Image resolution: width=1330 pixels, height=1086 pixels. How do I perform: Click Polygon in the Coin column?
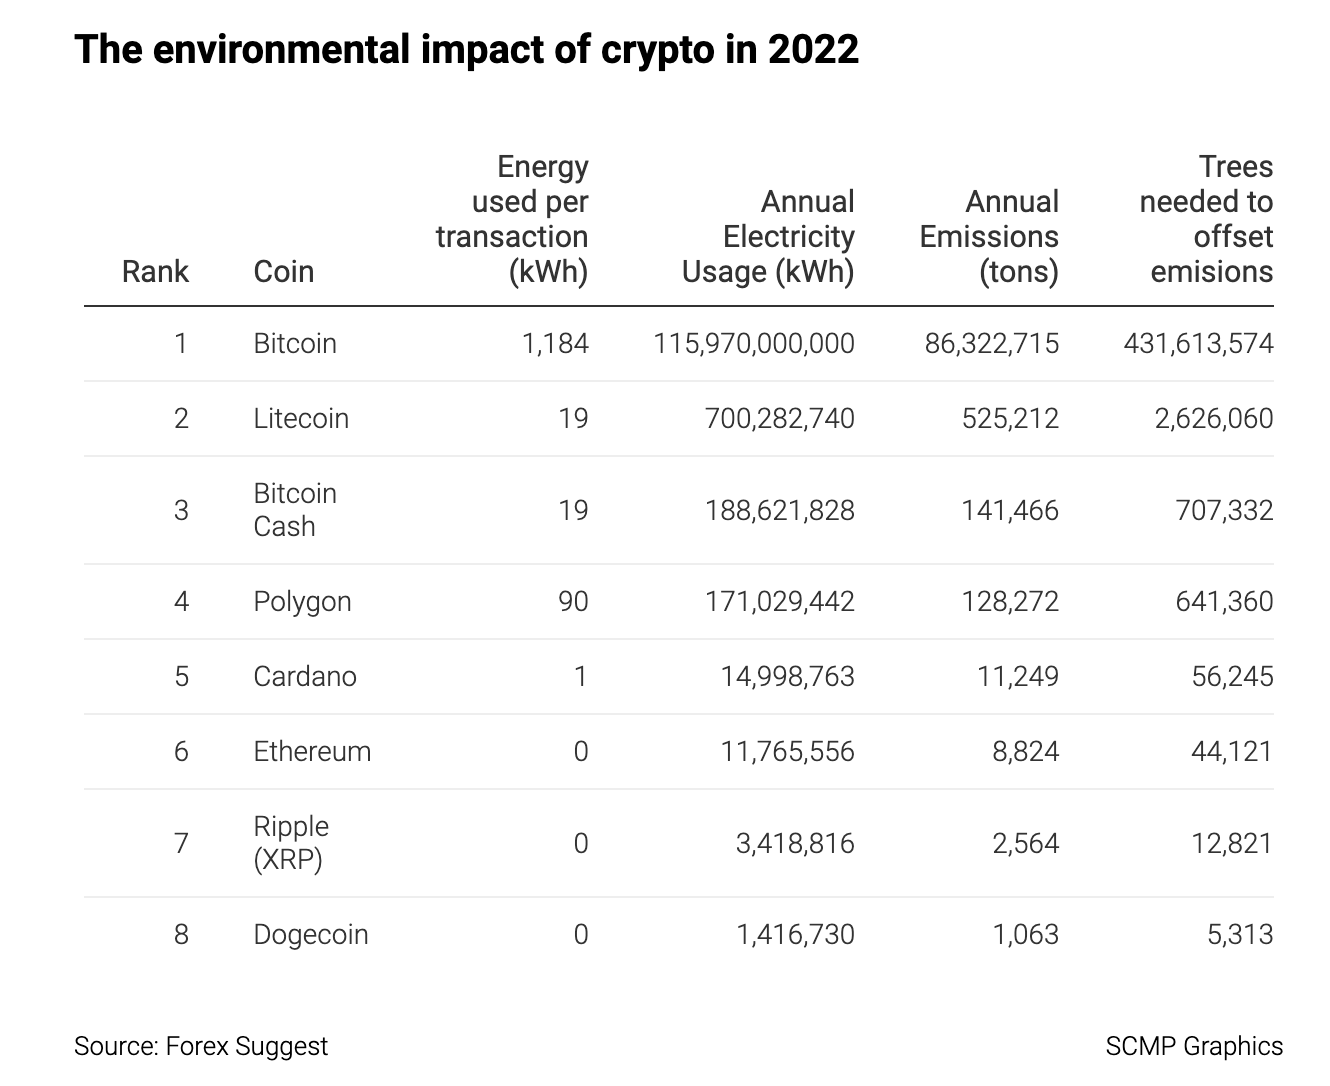(x=302, y=601)
